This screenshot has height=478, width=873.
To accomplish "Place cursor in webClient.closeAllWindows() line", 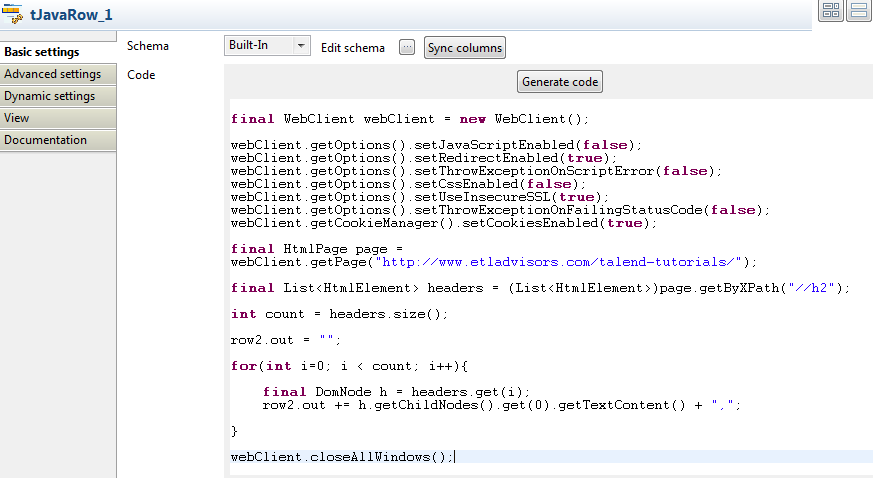I will pyautogui.click(x=342, y=457).
